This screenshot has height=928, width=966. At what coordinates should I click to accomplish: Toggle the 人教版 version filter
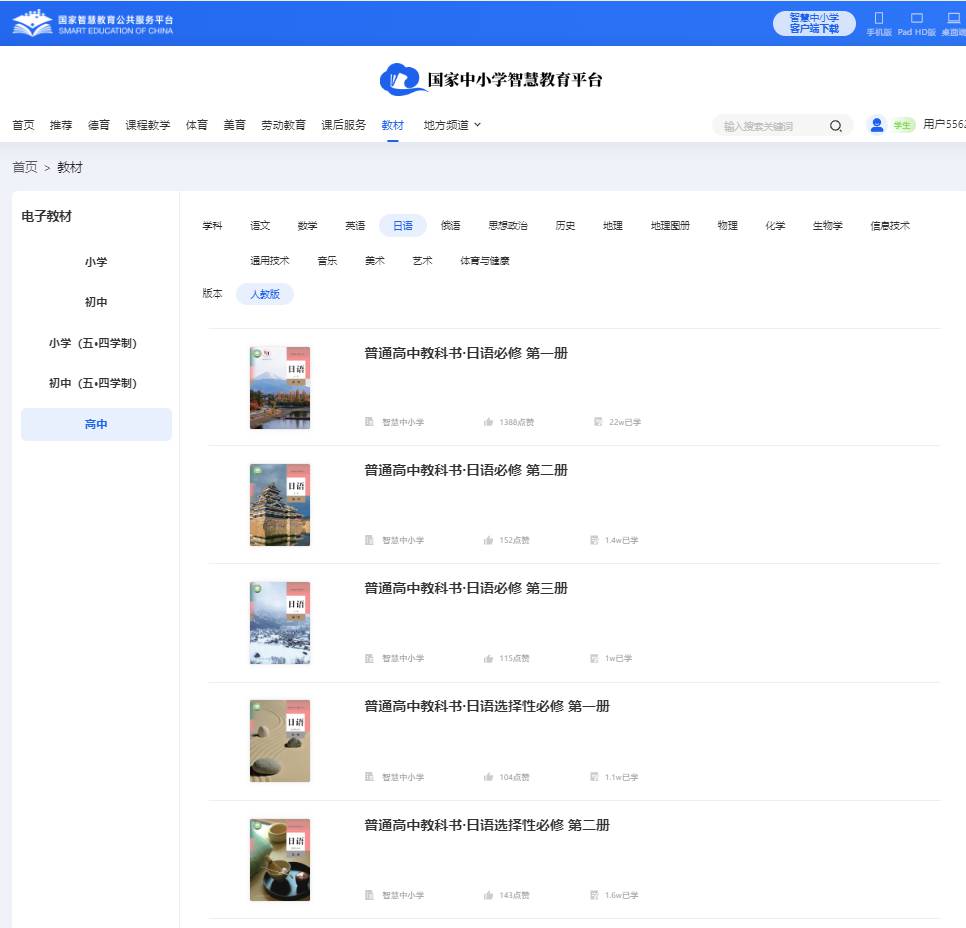coord(264,293)
